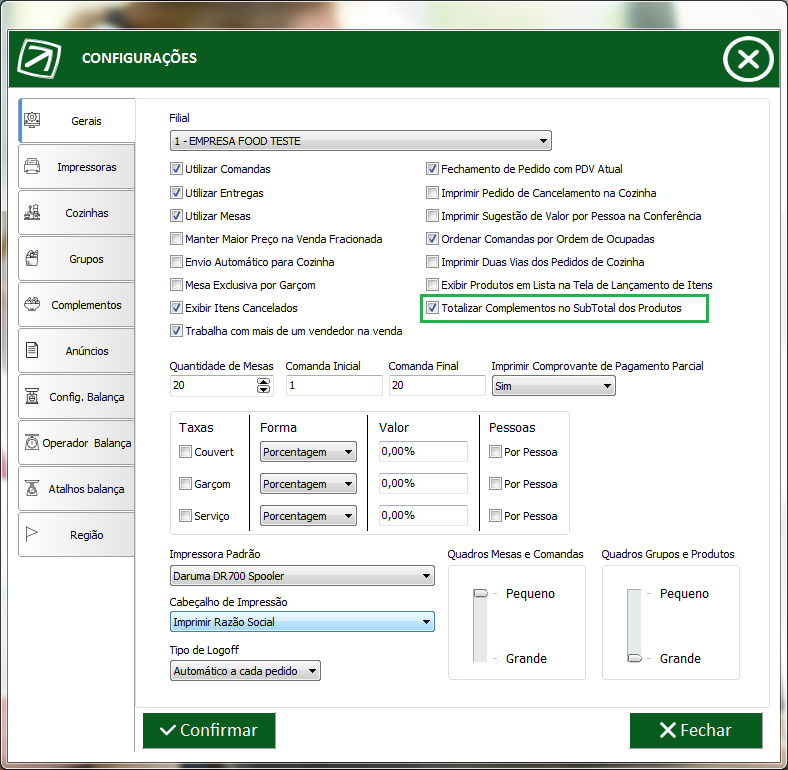
Task: Toggle Utilizar Comandas checkbox
Action: (x=176, y=169)
